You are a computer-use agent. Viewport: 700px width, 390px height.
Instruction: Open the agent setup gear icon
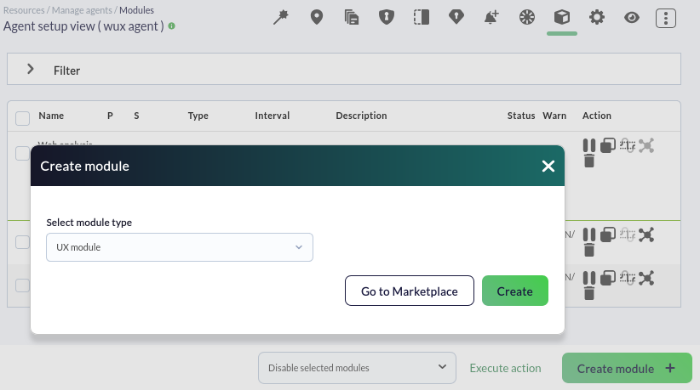click(x=597, y=17)
